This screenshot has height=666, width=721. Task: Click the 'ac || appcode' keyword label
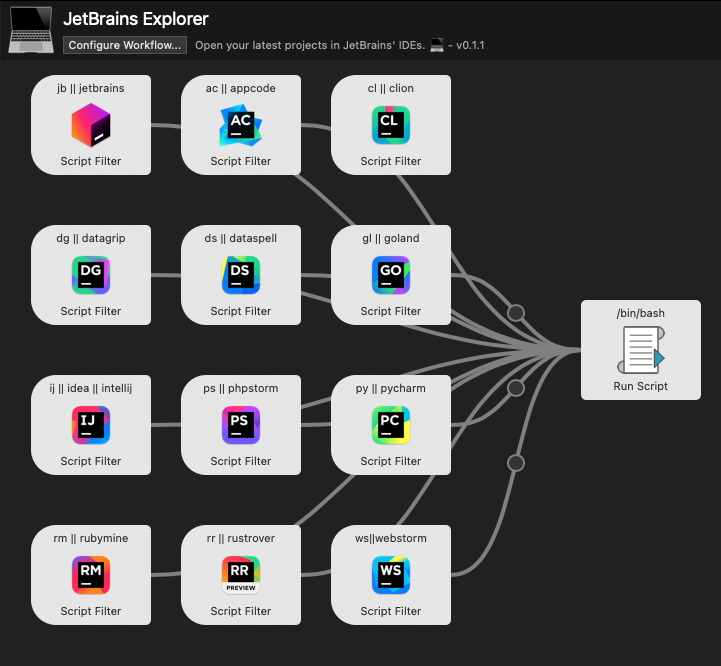click(240, 88)
